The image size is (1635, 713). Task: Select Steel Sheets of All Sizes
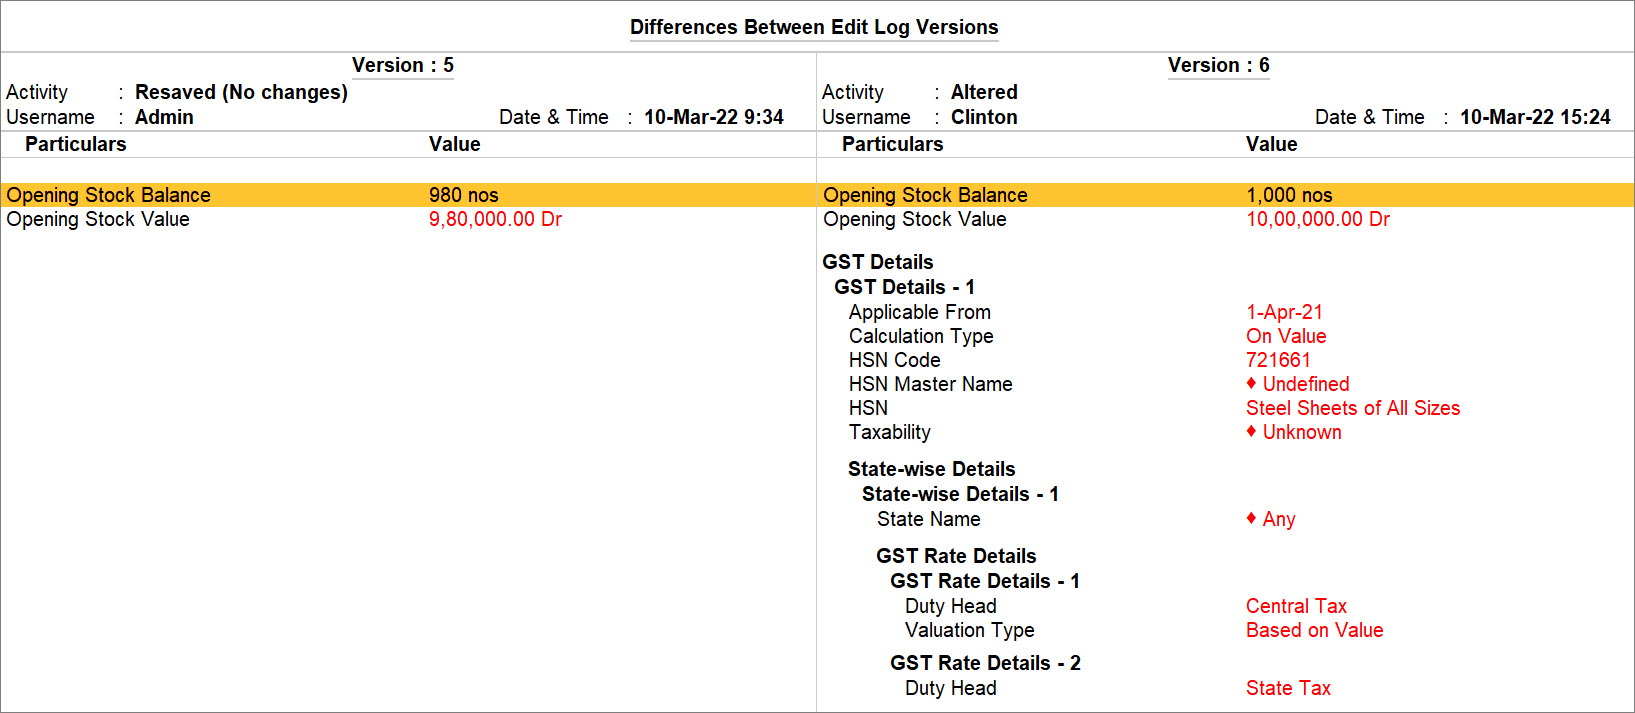(x=1353, y=408)
